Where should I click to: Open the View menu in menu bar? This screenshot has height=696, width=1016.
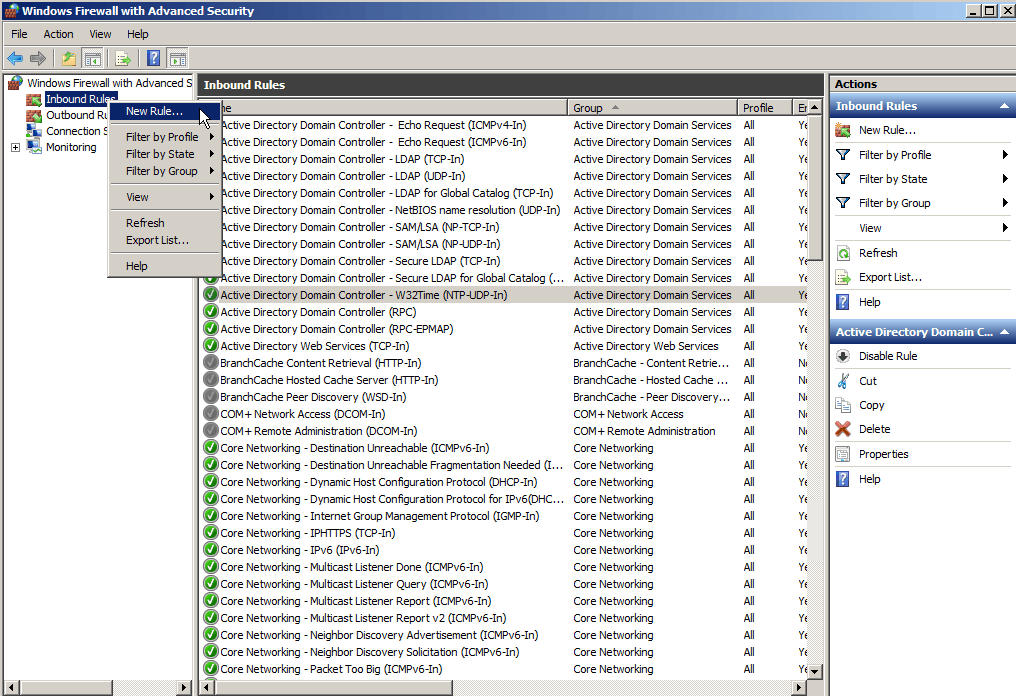pos(100,34)
